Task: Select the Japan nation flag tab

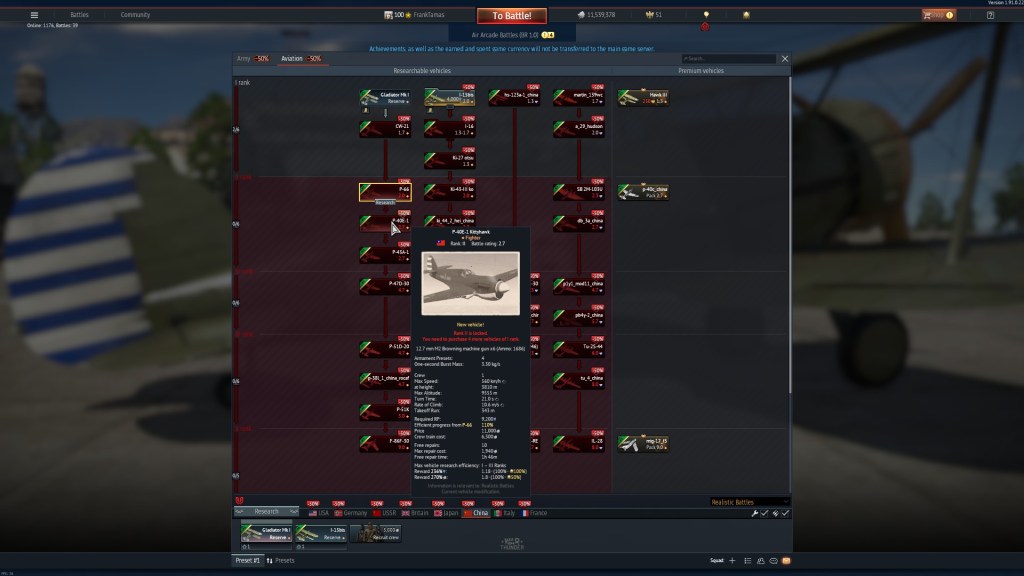Action: [445, 512]
